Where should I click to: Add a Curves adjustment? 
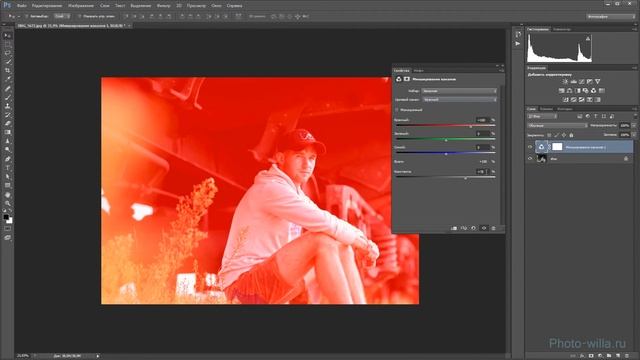pyautogui.click(x=582, y=82)
